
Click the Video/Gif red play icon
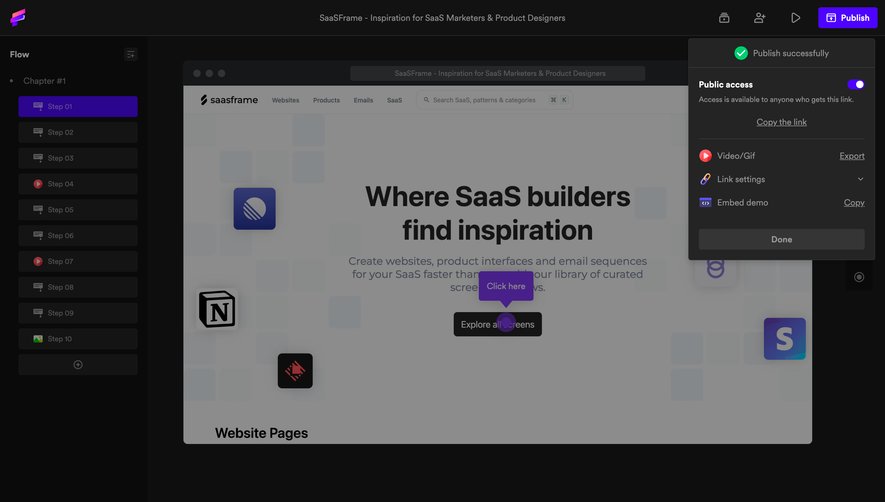705,156
